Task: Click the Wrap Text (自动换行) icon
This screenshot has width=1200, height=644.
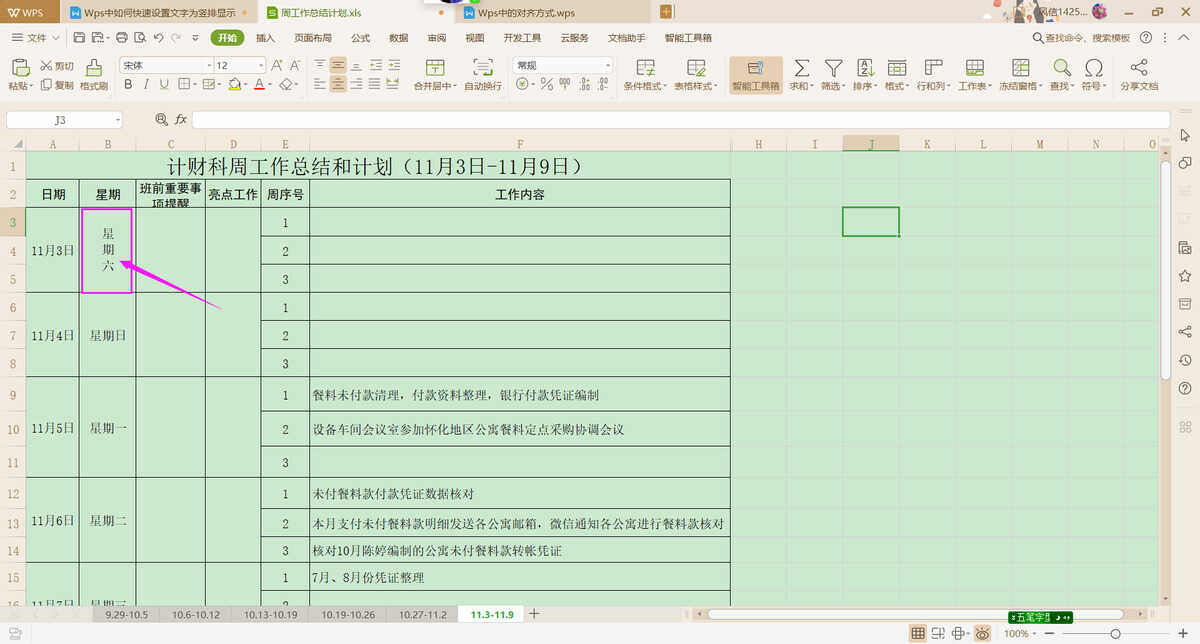Action: tap(483, 67)
